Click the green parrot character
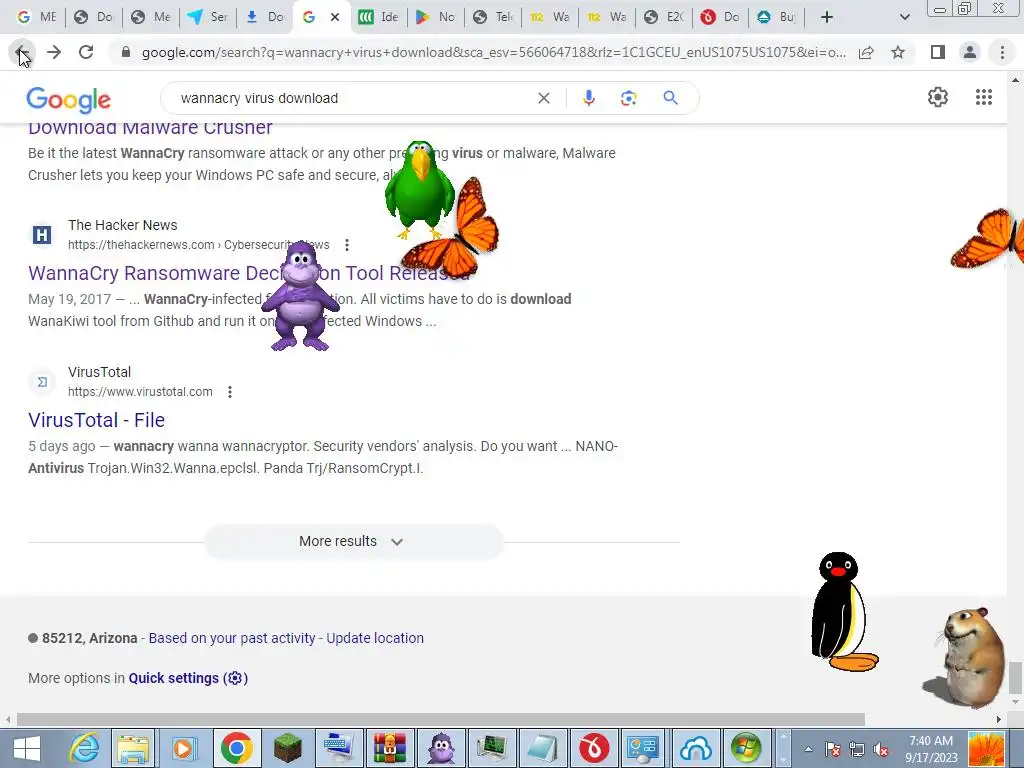The width and height of the screenshot is (1024, 768). 419,189
